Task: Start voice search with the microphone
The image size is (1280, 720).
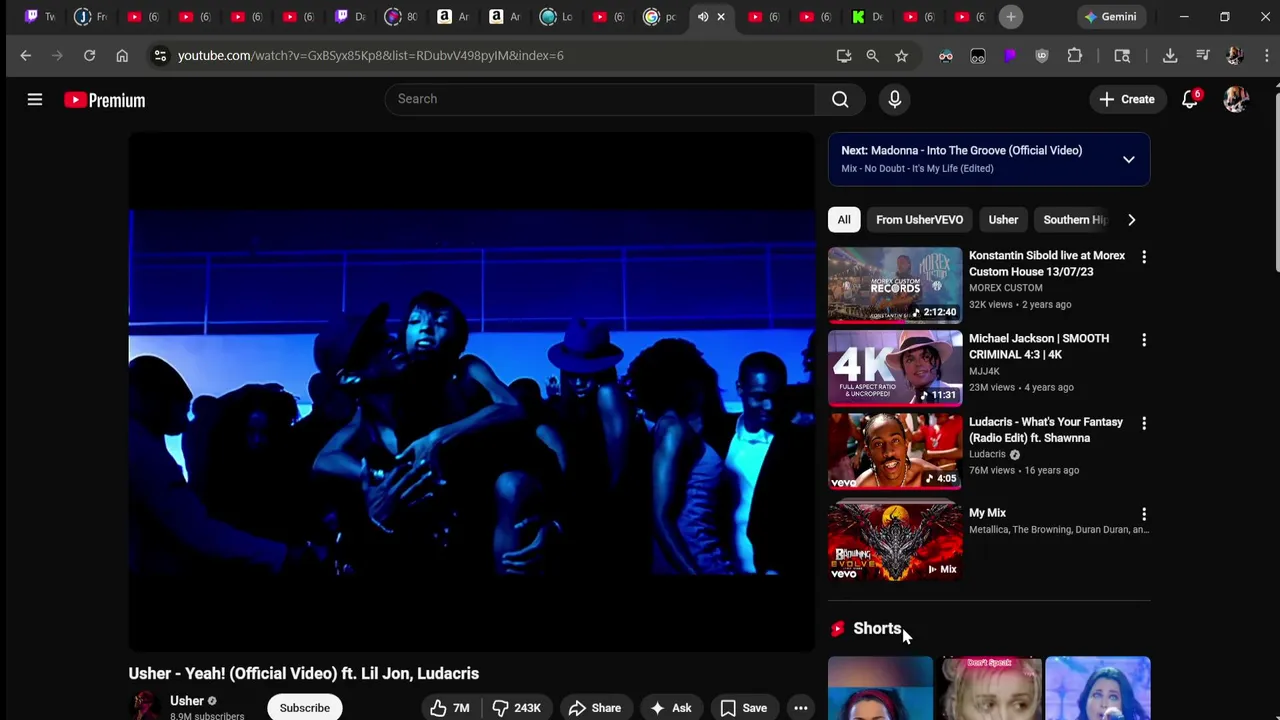Action: click(895, 99)
